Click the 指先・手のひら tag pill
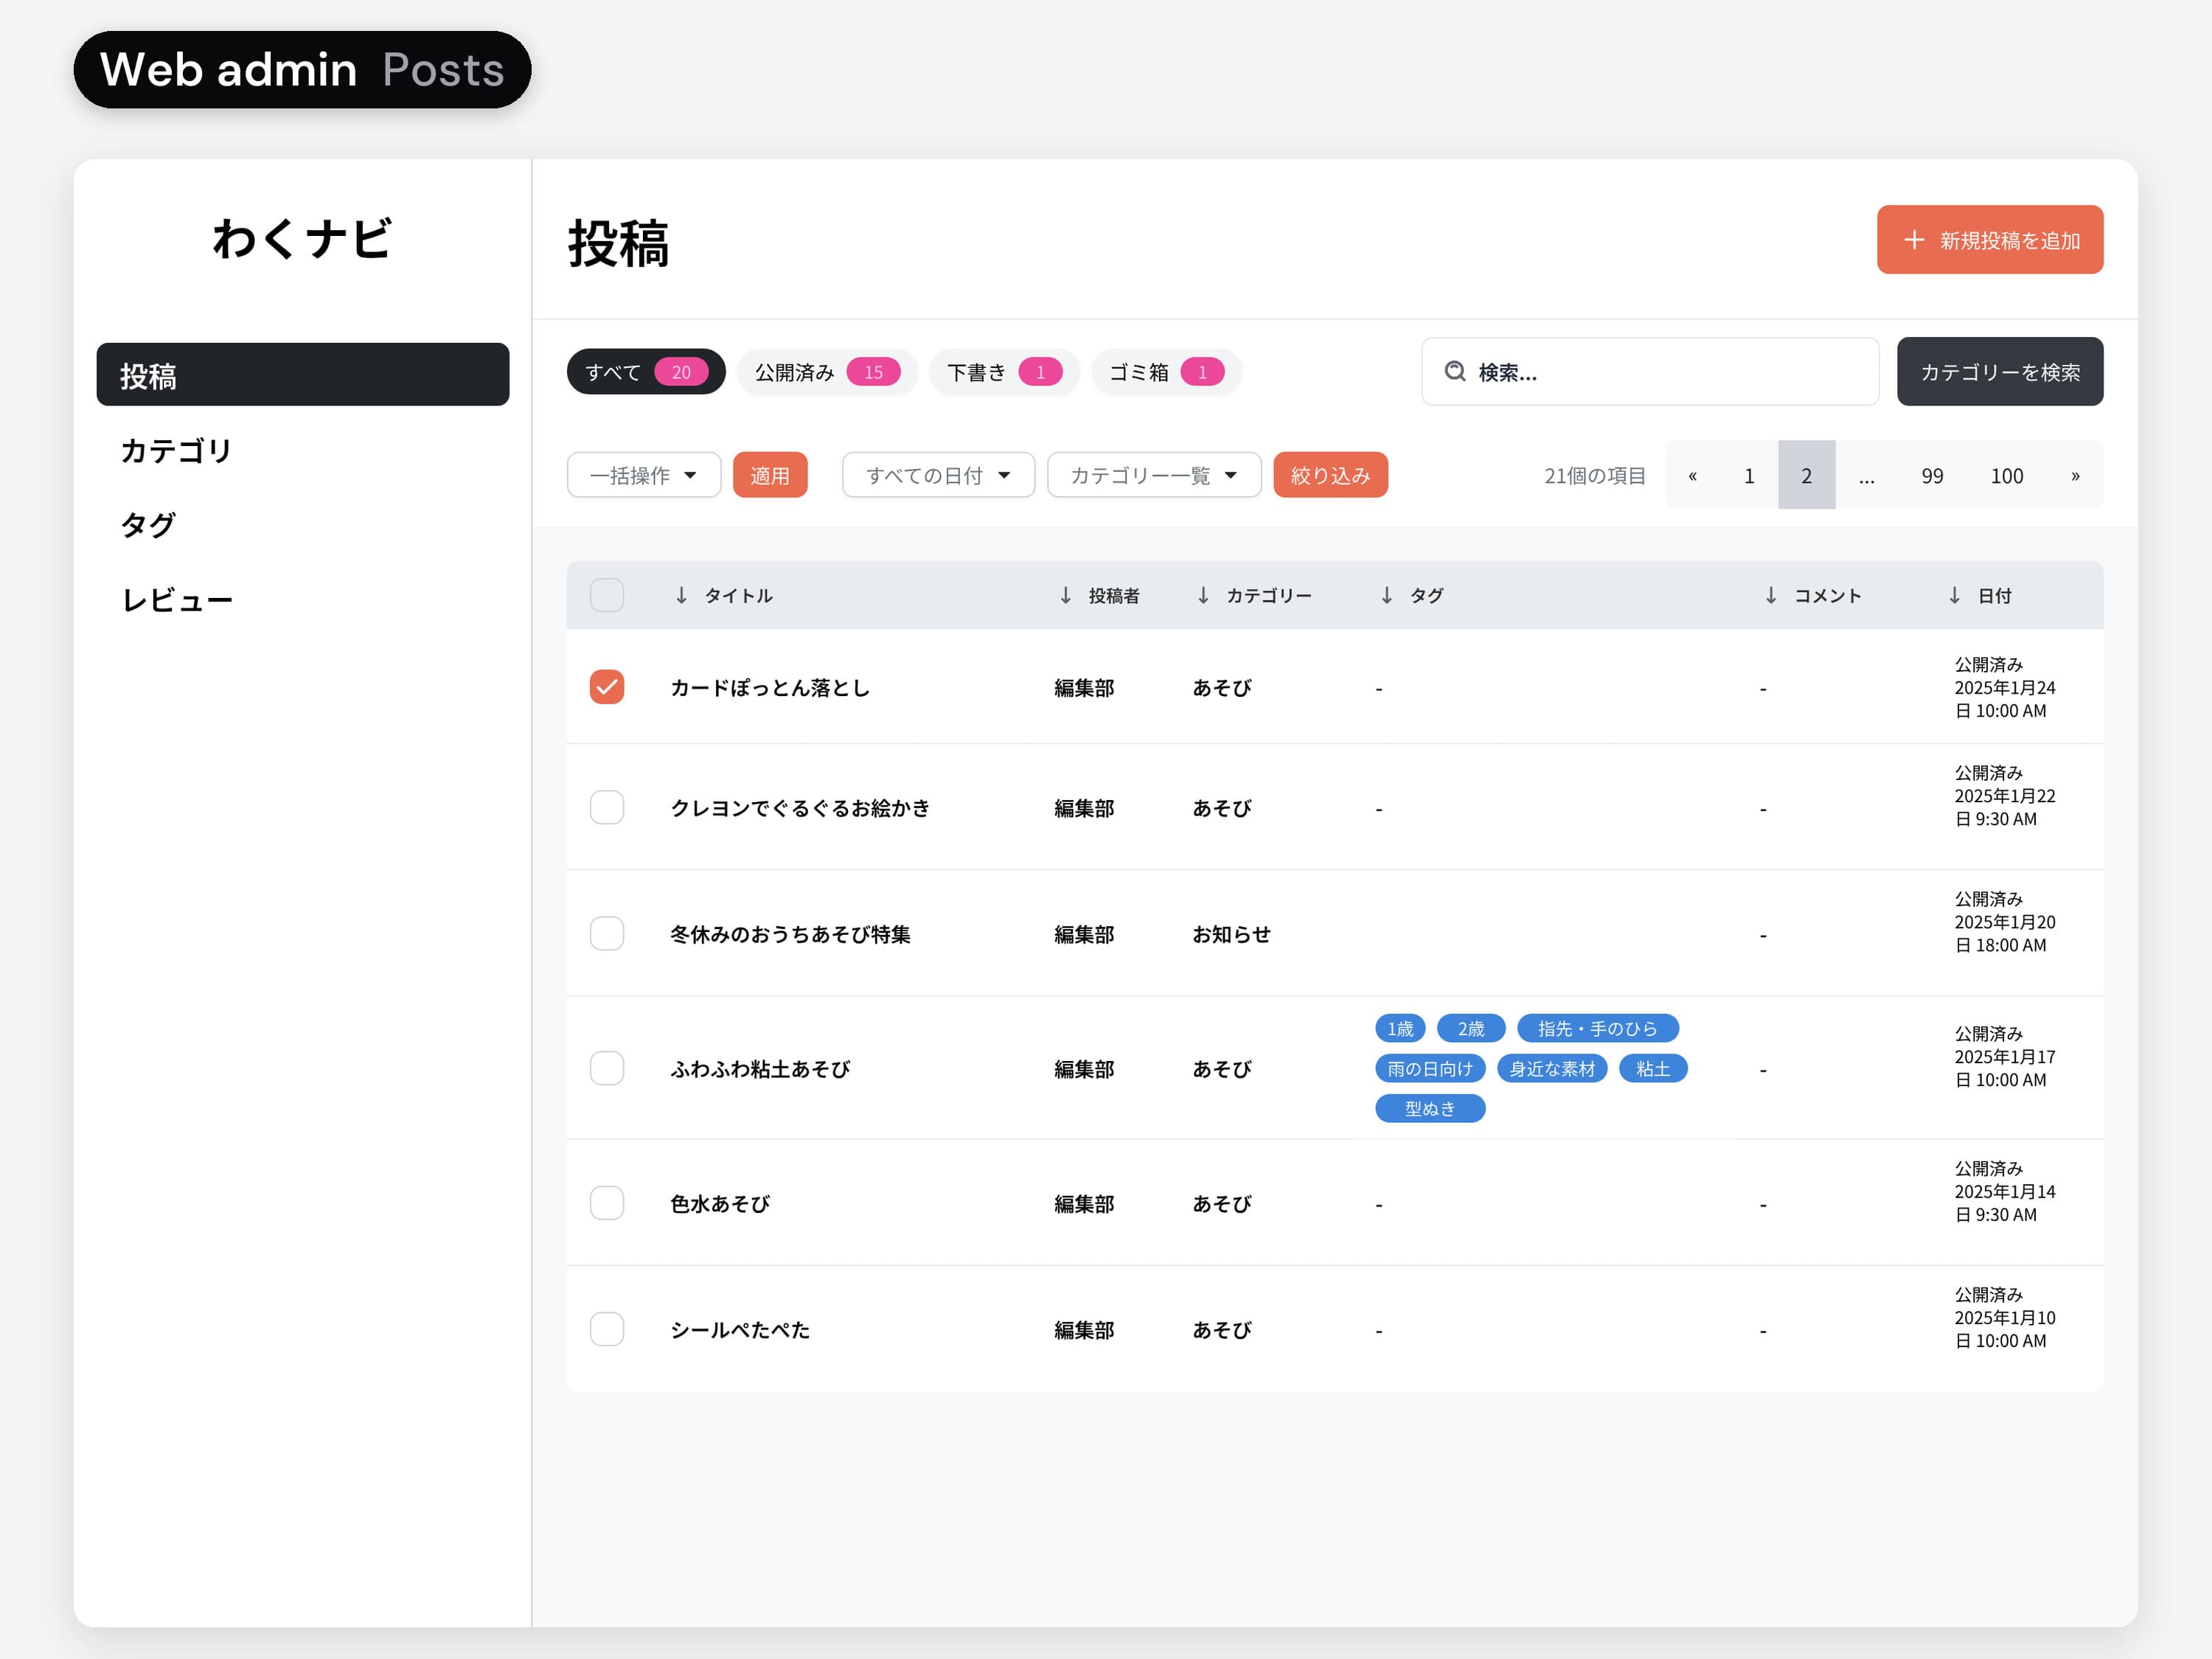 [1597, 1028]
